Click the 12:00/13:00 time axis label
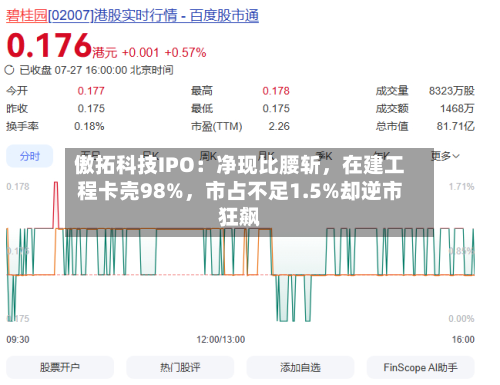 coord(221,339)
